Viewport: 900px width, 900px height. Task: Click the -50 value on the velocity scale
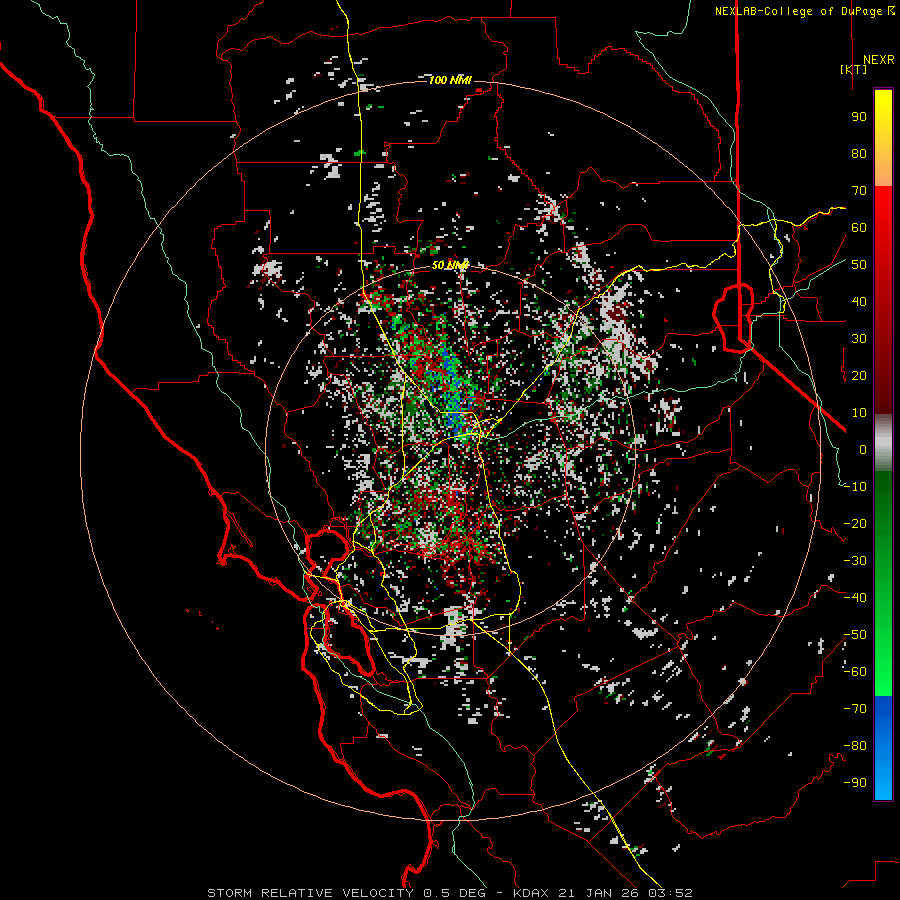pos(855,635)
